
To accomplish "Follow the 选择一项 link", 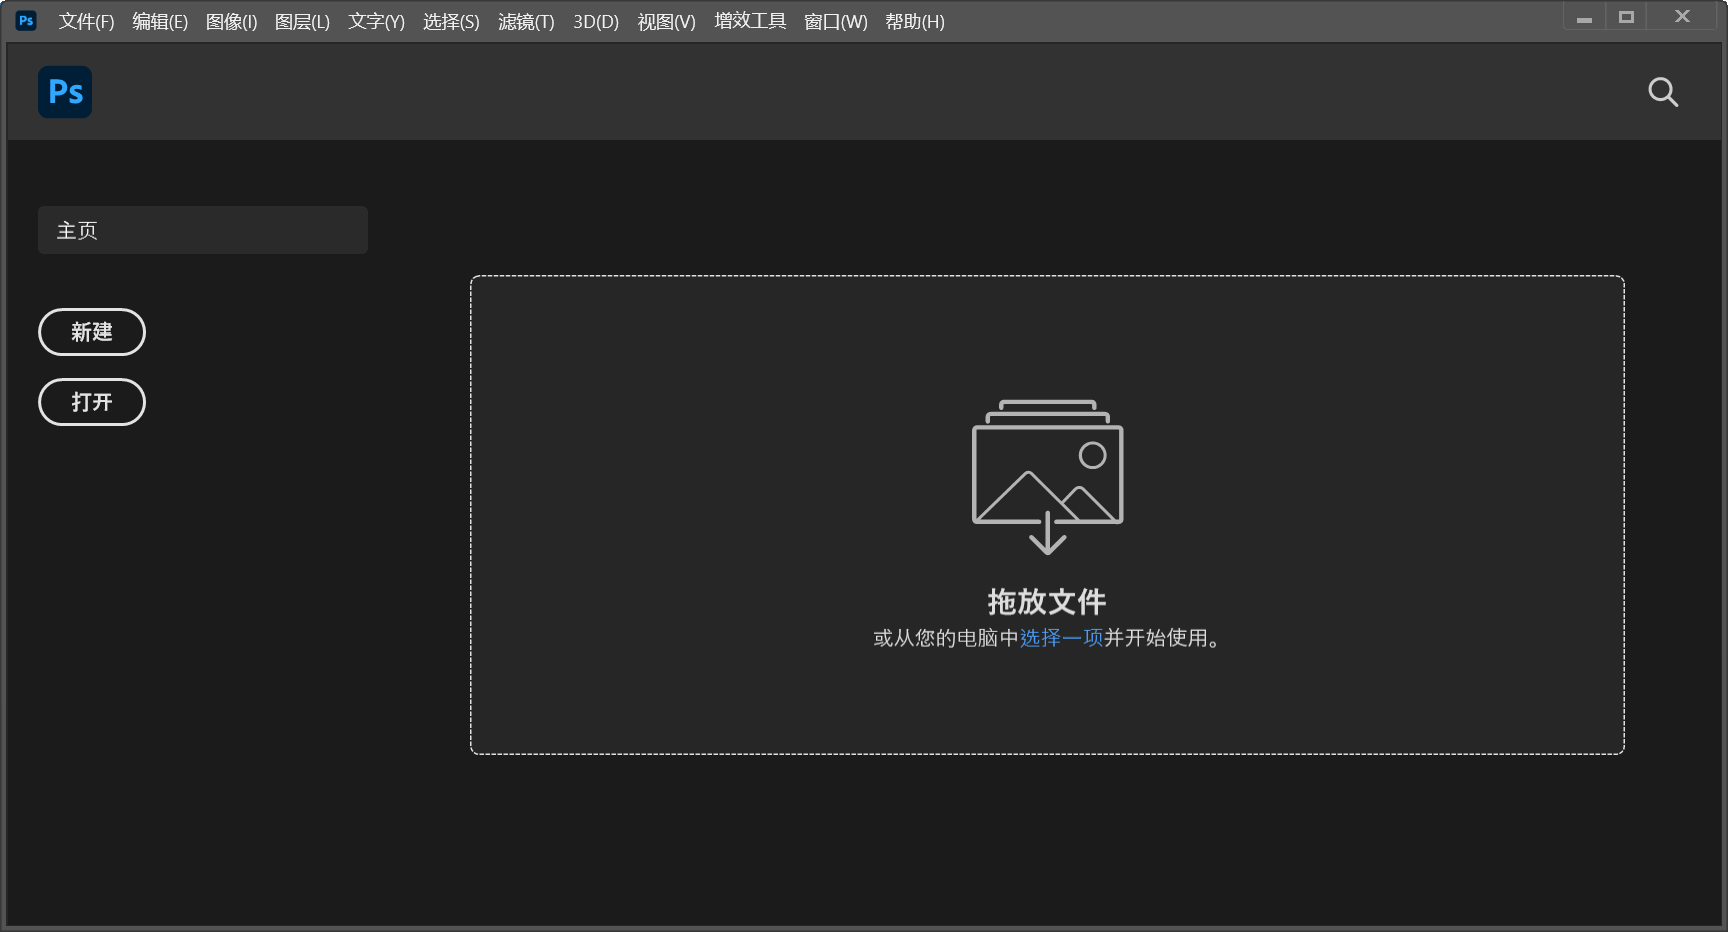I will (1061, 638).
